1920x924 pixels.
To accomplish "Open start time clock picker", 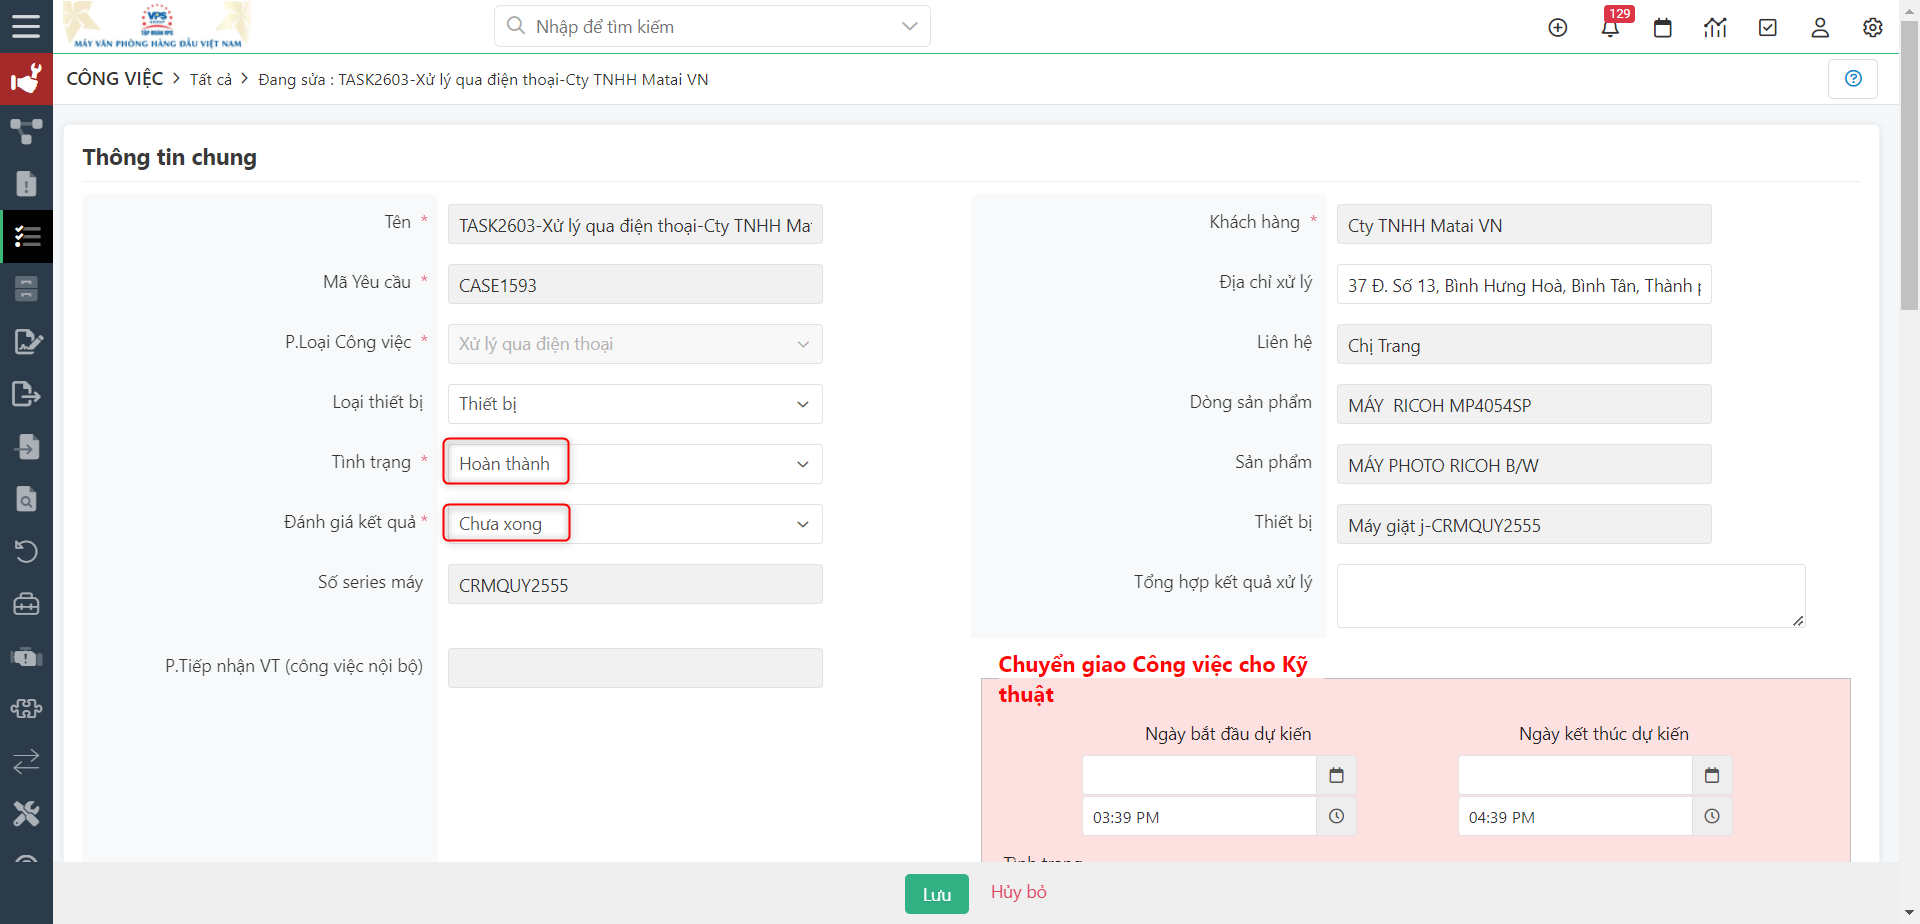I will coord(1336,816).
